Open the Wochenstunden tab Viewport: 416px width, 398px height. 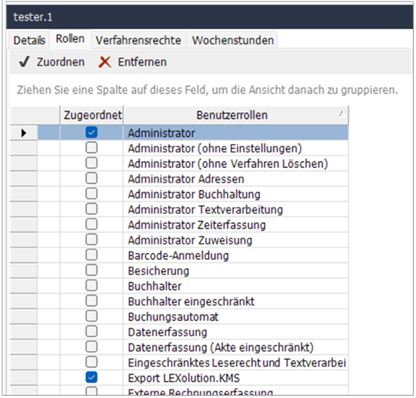233,40
